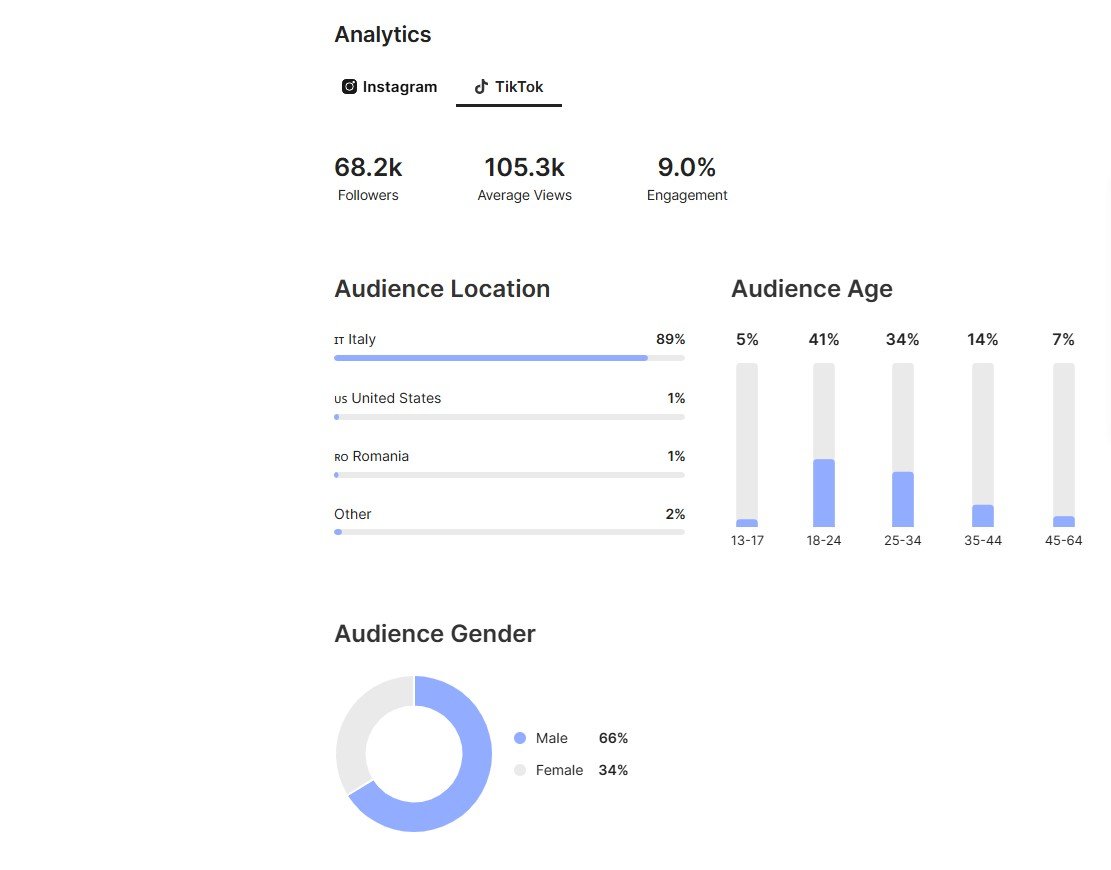The width and height of the screenshot is (1111, 870).
Task: Click the 18-24 age bar
Action: 824,445
